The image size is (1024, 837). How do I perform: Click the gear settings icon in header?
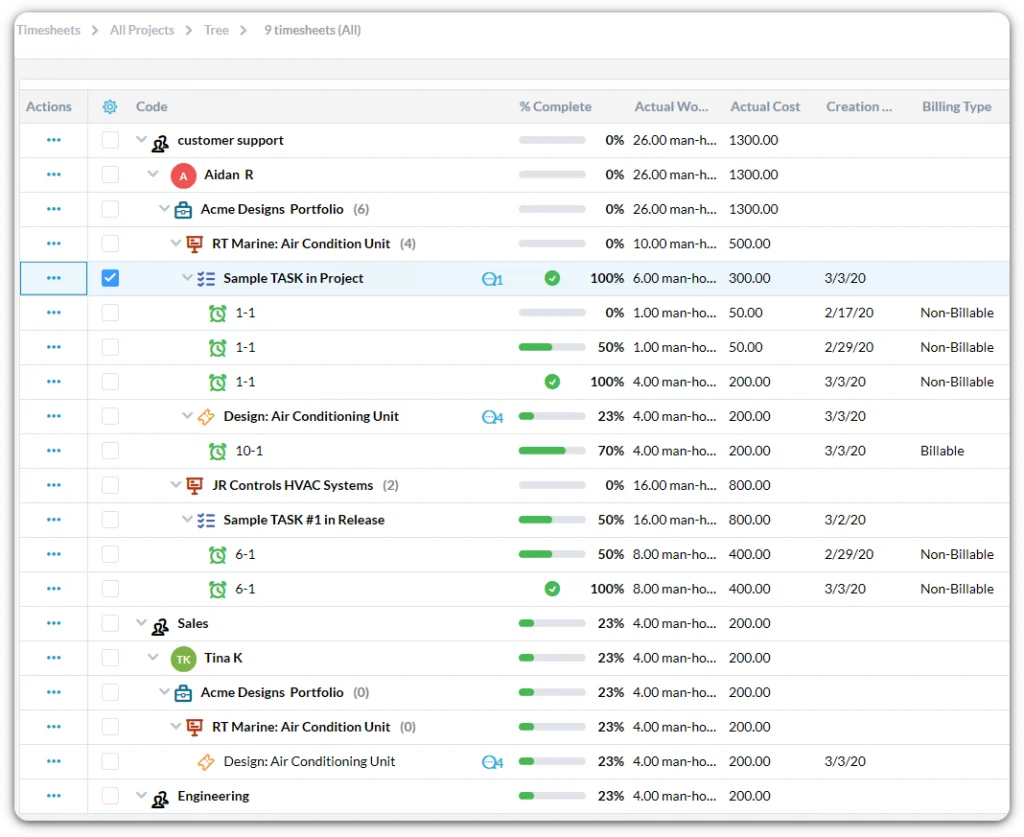(110, 107)
